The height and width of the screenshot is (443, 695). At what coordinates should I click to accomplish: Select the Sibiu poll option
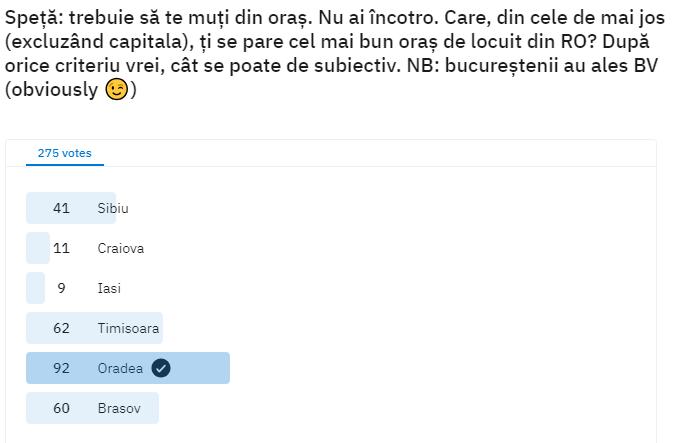[113, 208]
